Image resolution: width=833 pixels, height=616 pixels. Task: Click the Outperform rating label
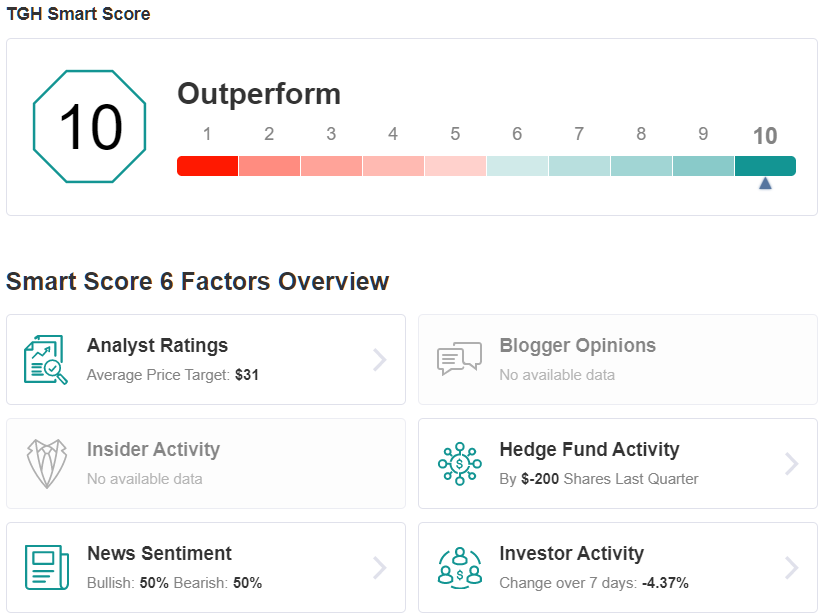point(259,95)
